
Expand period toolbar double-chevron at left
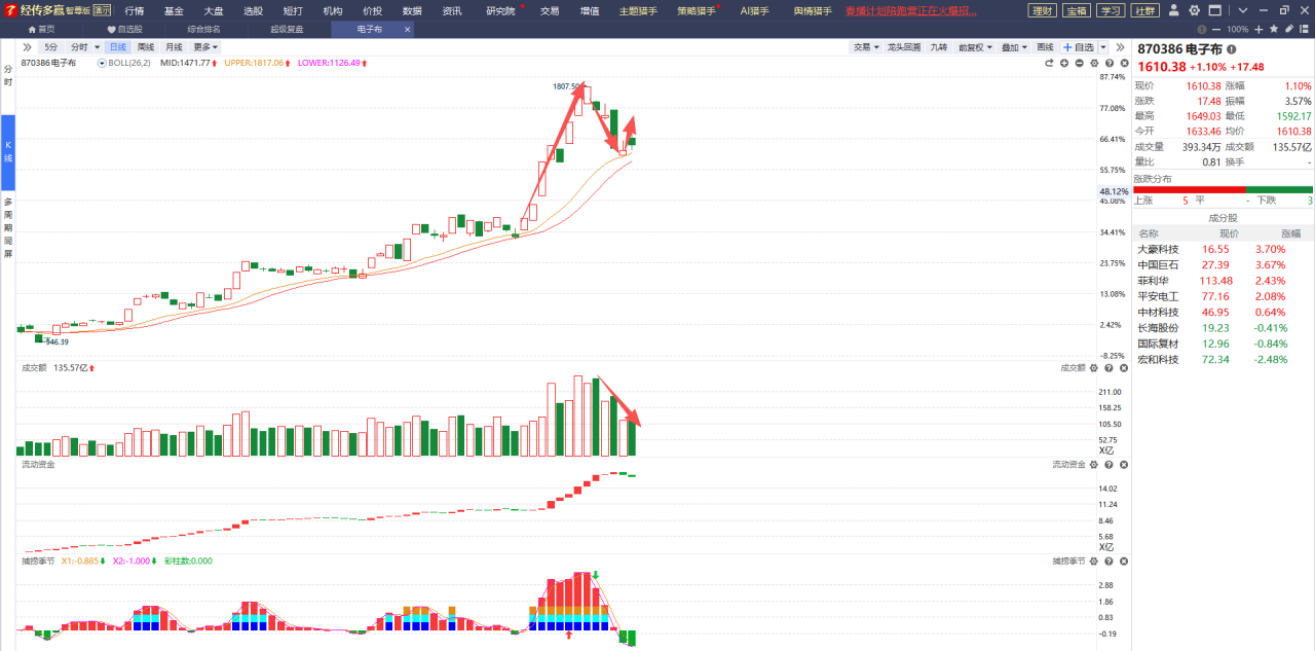[x=29, y=47]
